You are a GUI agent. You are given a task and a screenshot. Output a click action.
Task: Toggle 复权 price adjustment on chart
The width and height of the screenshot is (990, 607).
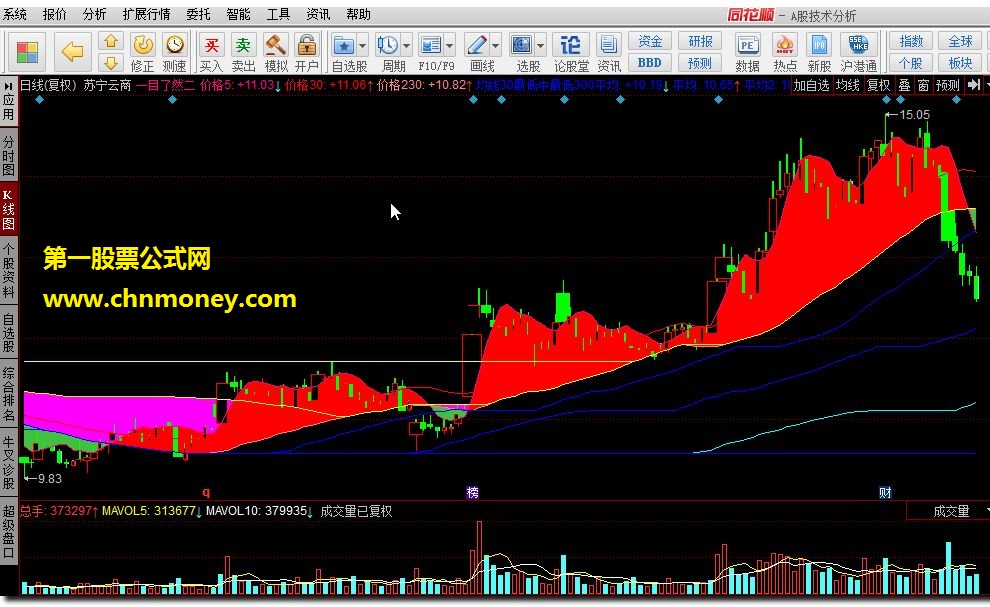pyautogui.click(x=878, y=85)
